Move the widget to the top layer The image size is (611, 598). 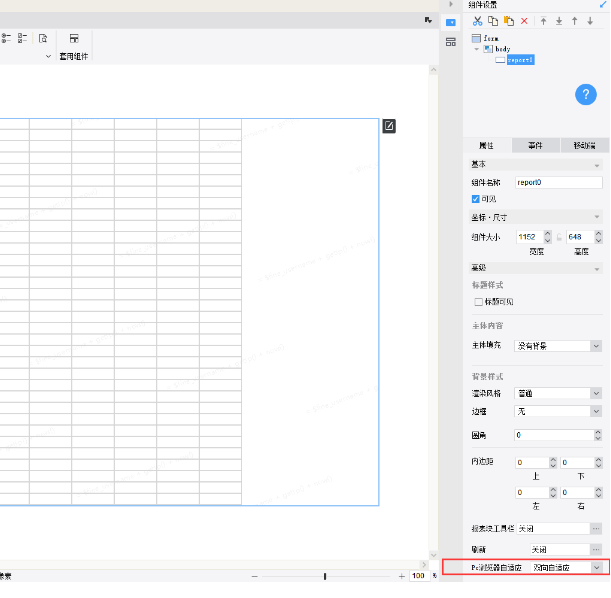[544, 21]
